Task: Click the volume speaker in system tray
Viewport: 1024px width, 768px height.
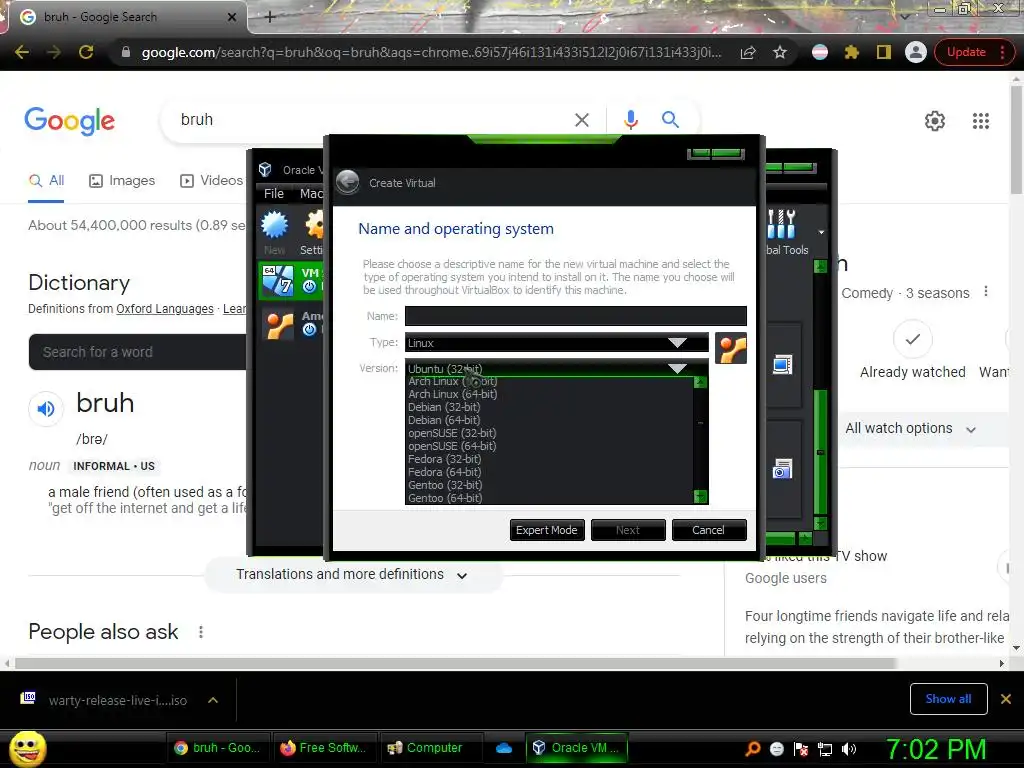Action: pyautogui.click(x=849, y=749)
